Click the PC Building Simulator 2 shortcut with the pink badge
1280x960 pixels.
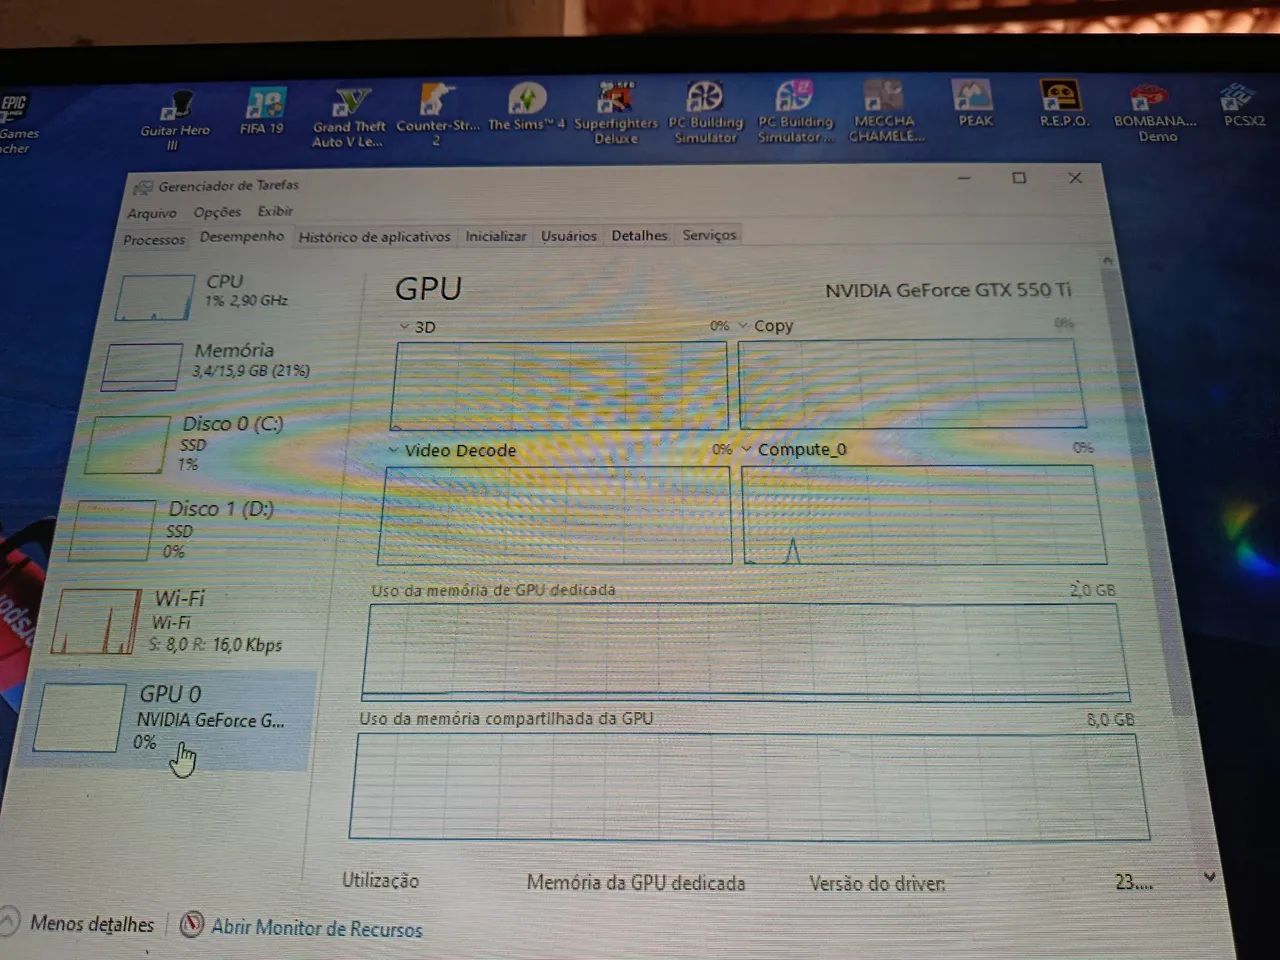tap(794, 111)
